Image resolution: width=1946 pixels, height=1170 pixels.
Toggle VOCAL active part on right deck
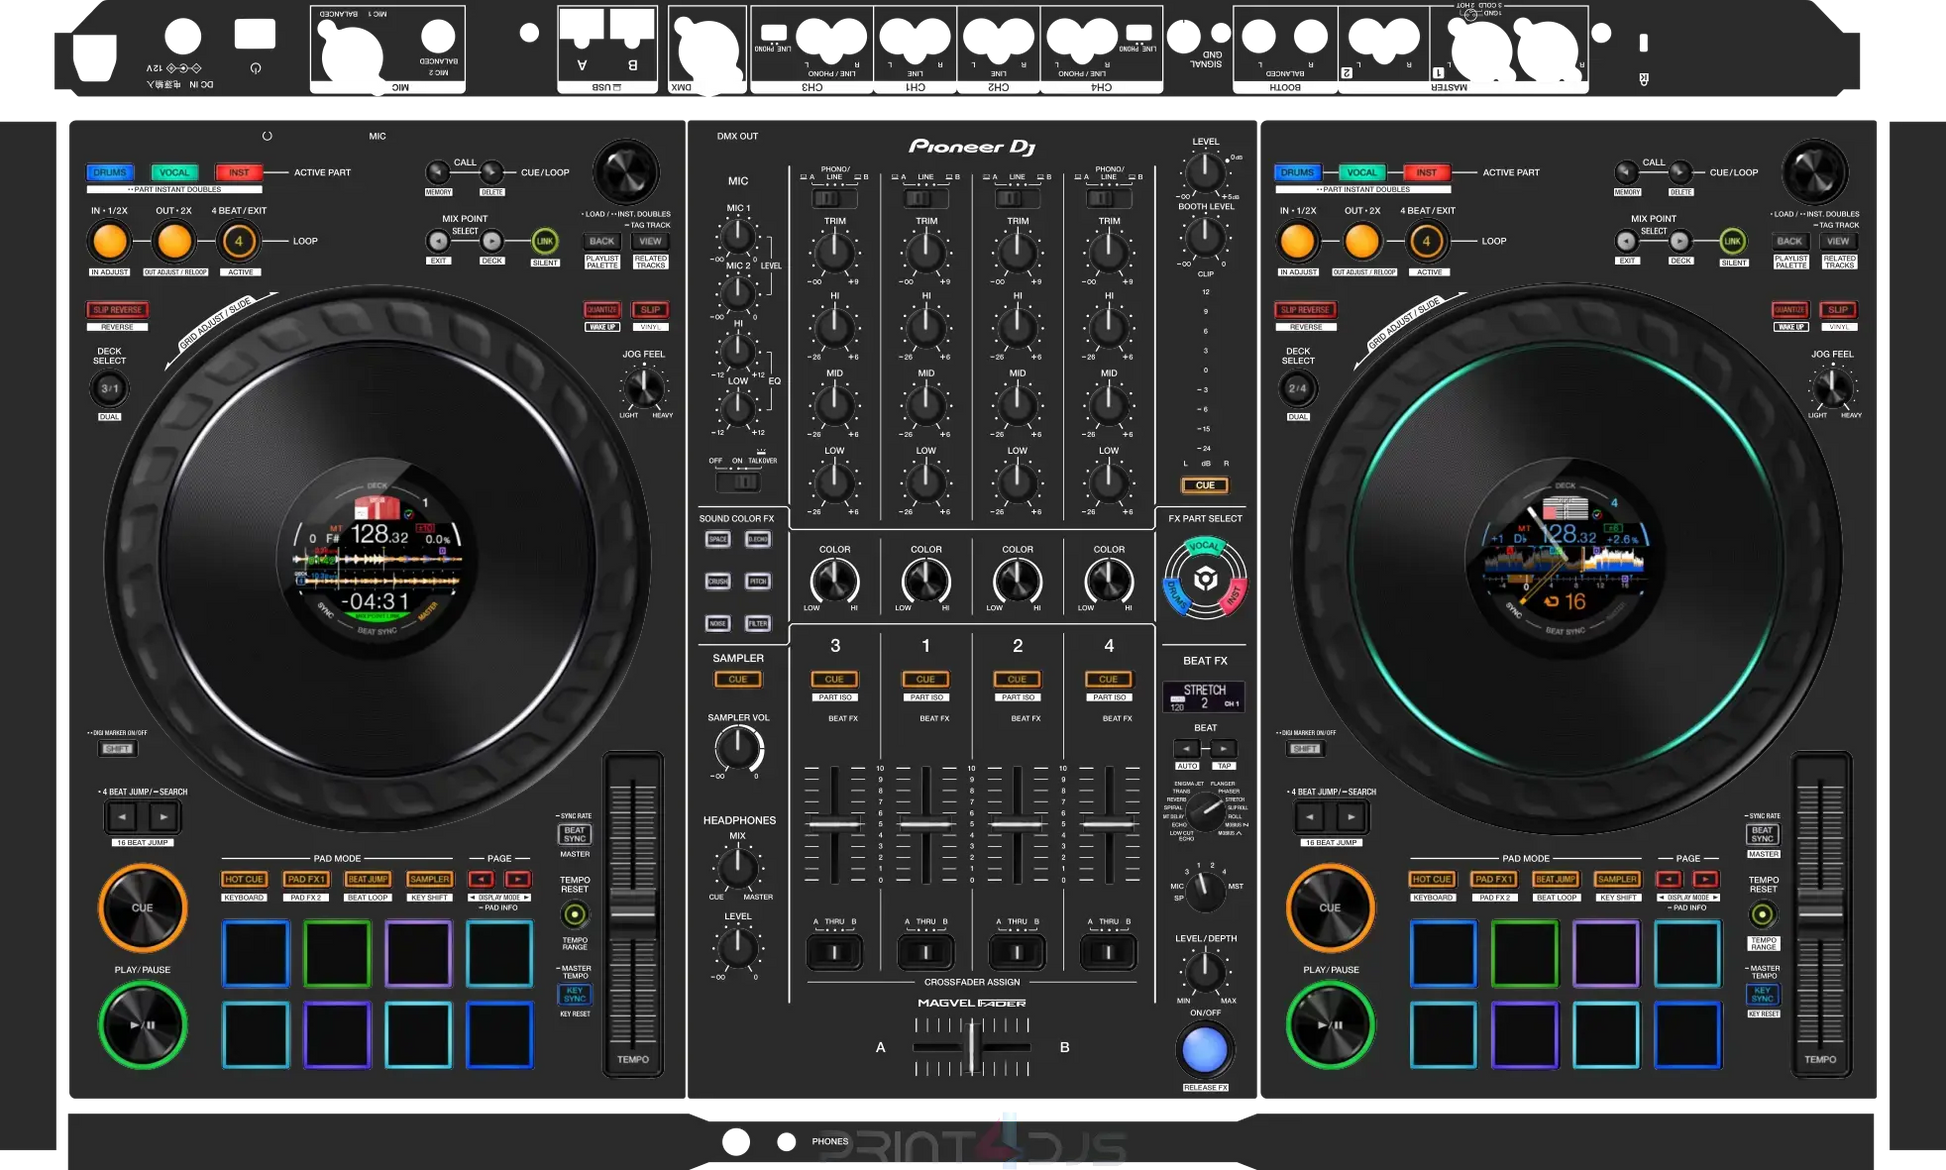[1361, 172]
